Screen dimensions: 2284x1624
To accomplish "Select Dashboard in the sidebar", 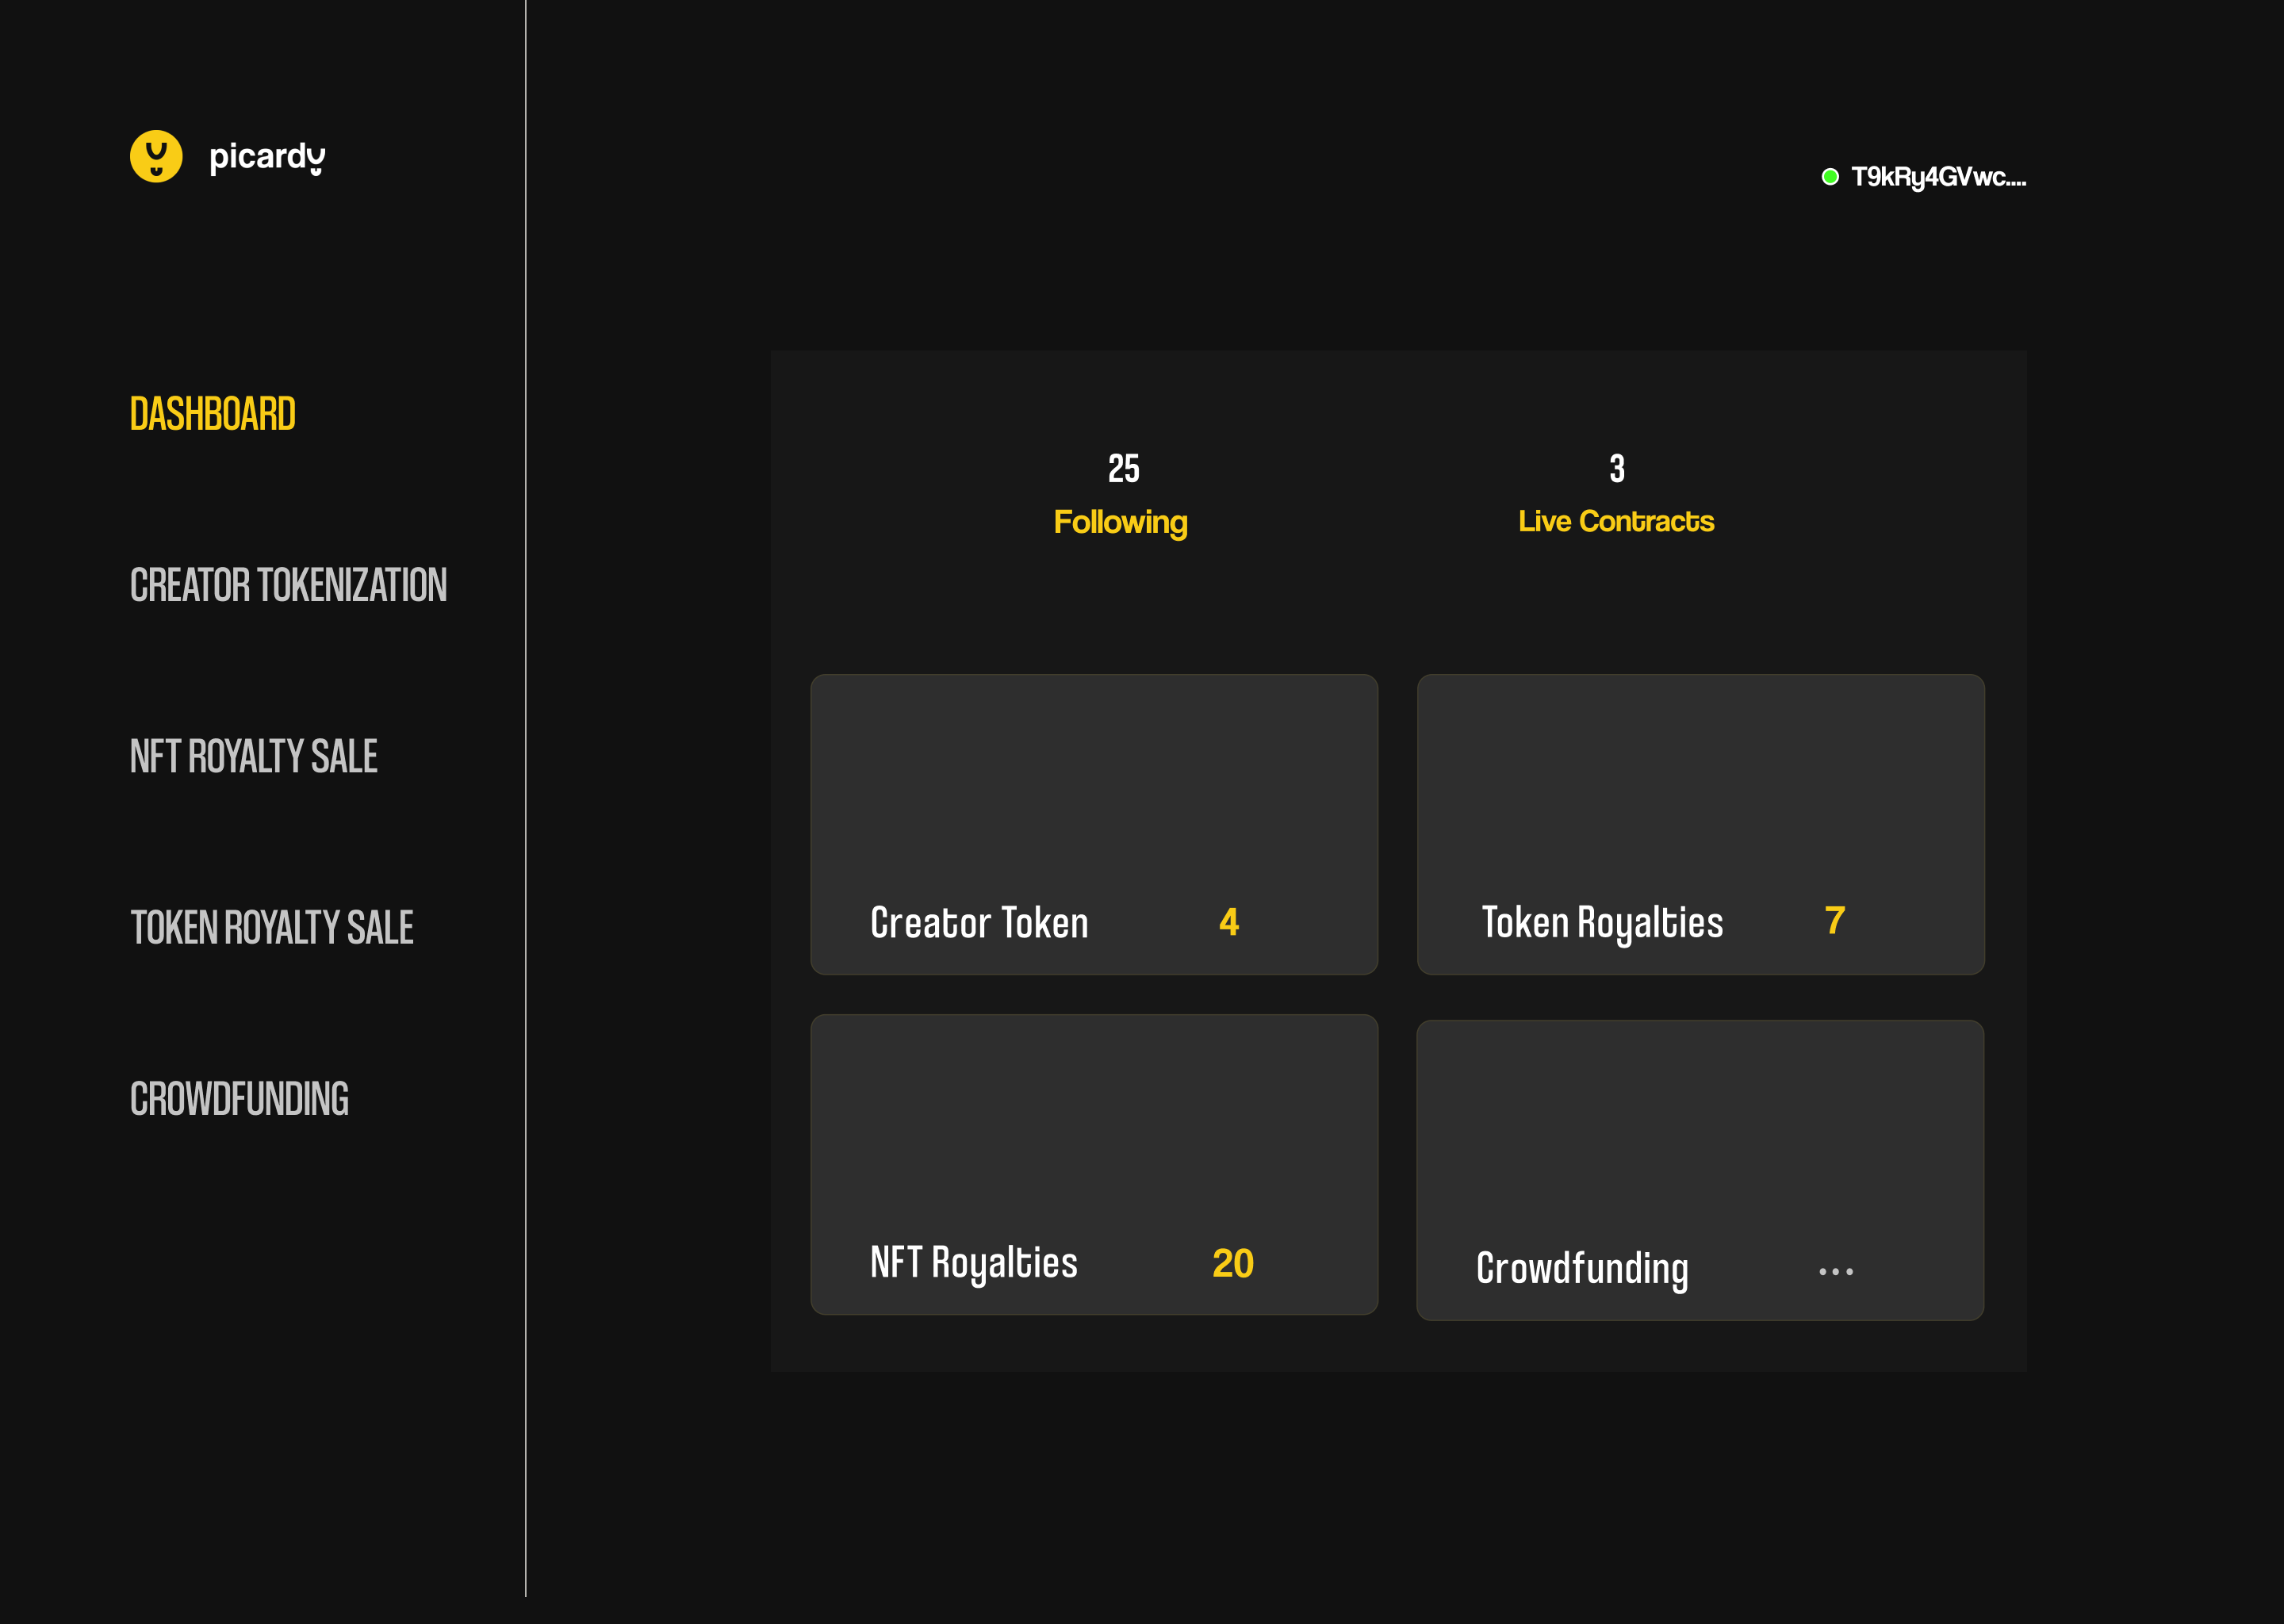I will pyautogui.click(x=212, y=414).
